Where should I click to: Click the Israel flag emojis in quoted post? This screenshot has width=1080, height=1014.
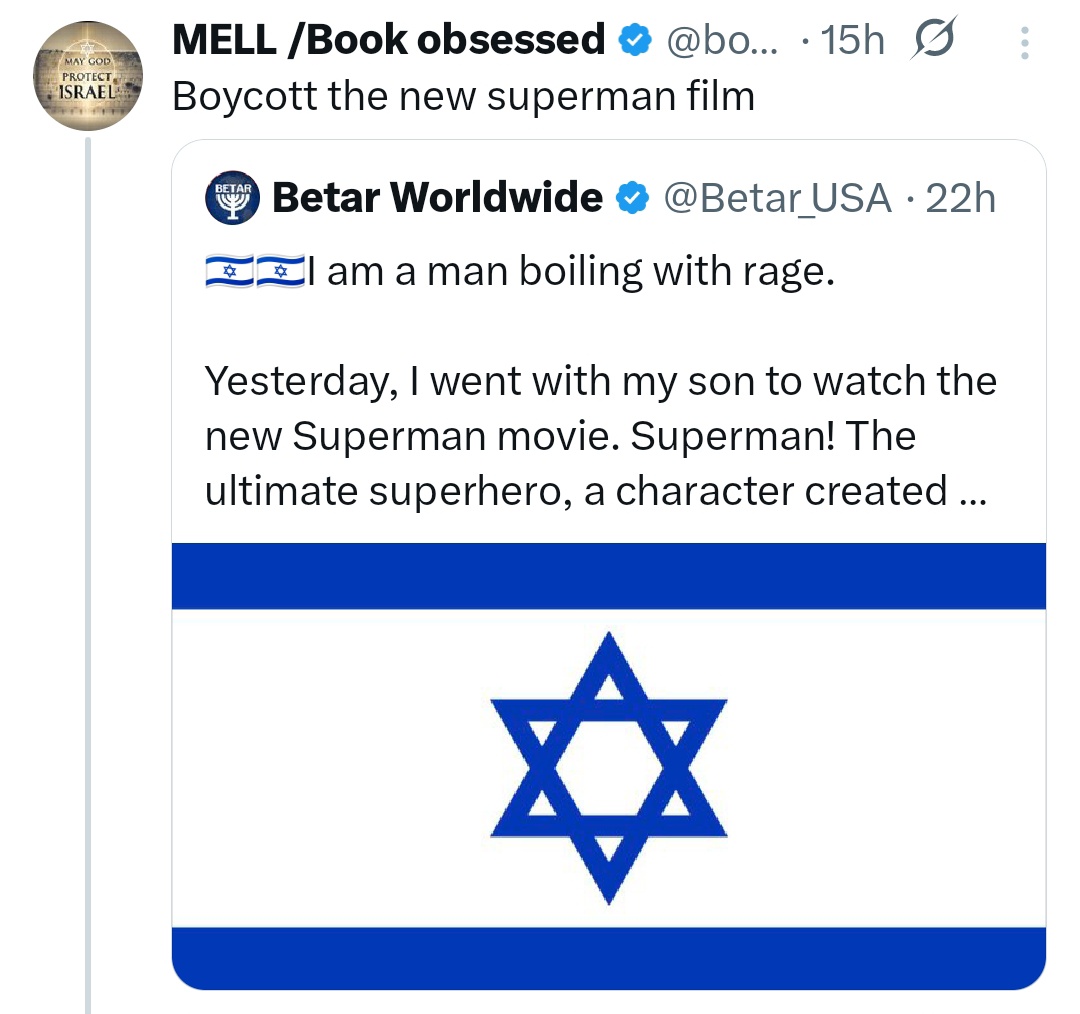tap(254, 272)
